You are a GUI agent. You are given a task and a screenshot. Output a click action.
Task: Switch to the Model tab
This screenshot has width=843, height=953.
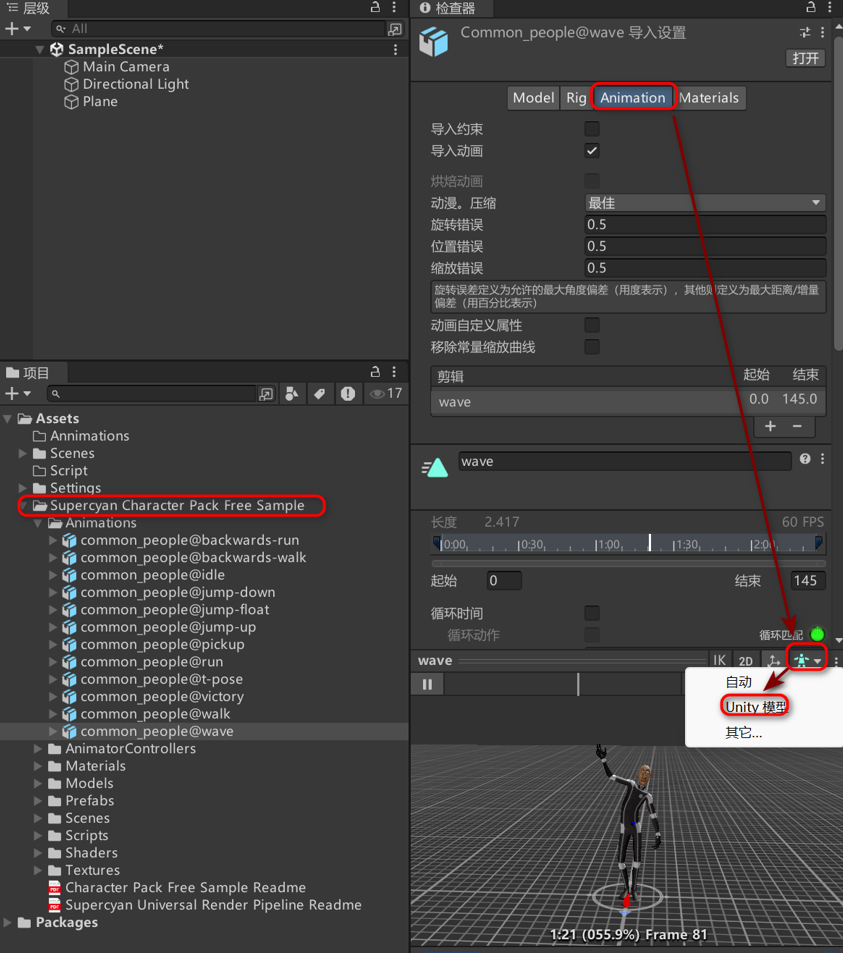(x=533, y=98)
